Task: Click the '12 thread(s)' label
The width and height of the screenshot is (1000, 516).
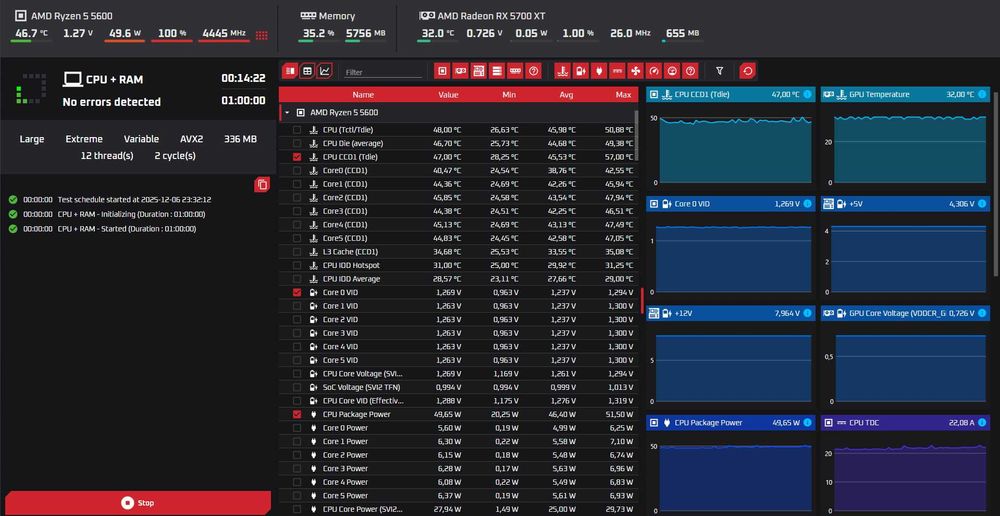Action: click(107, 156)
